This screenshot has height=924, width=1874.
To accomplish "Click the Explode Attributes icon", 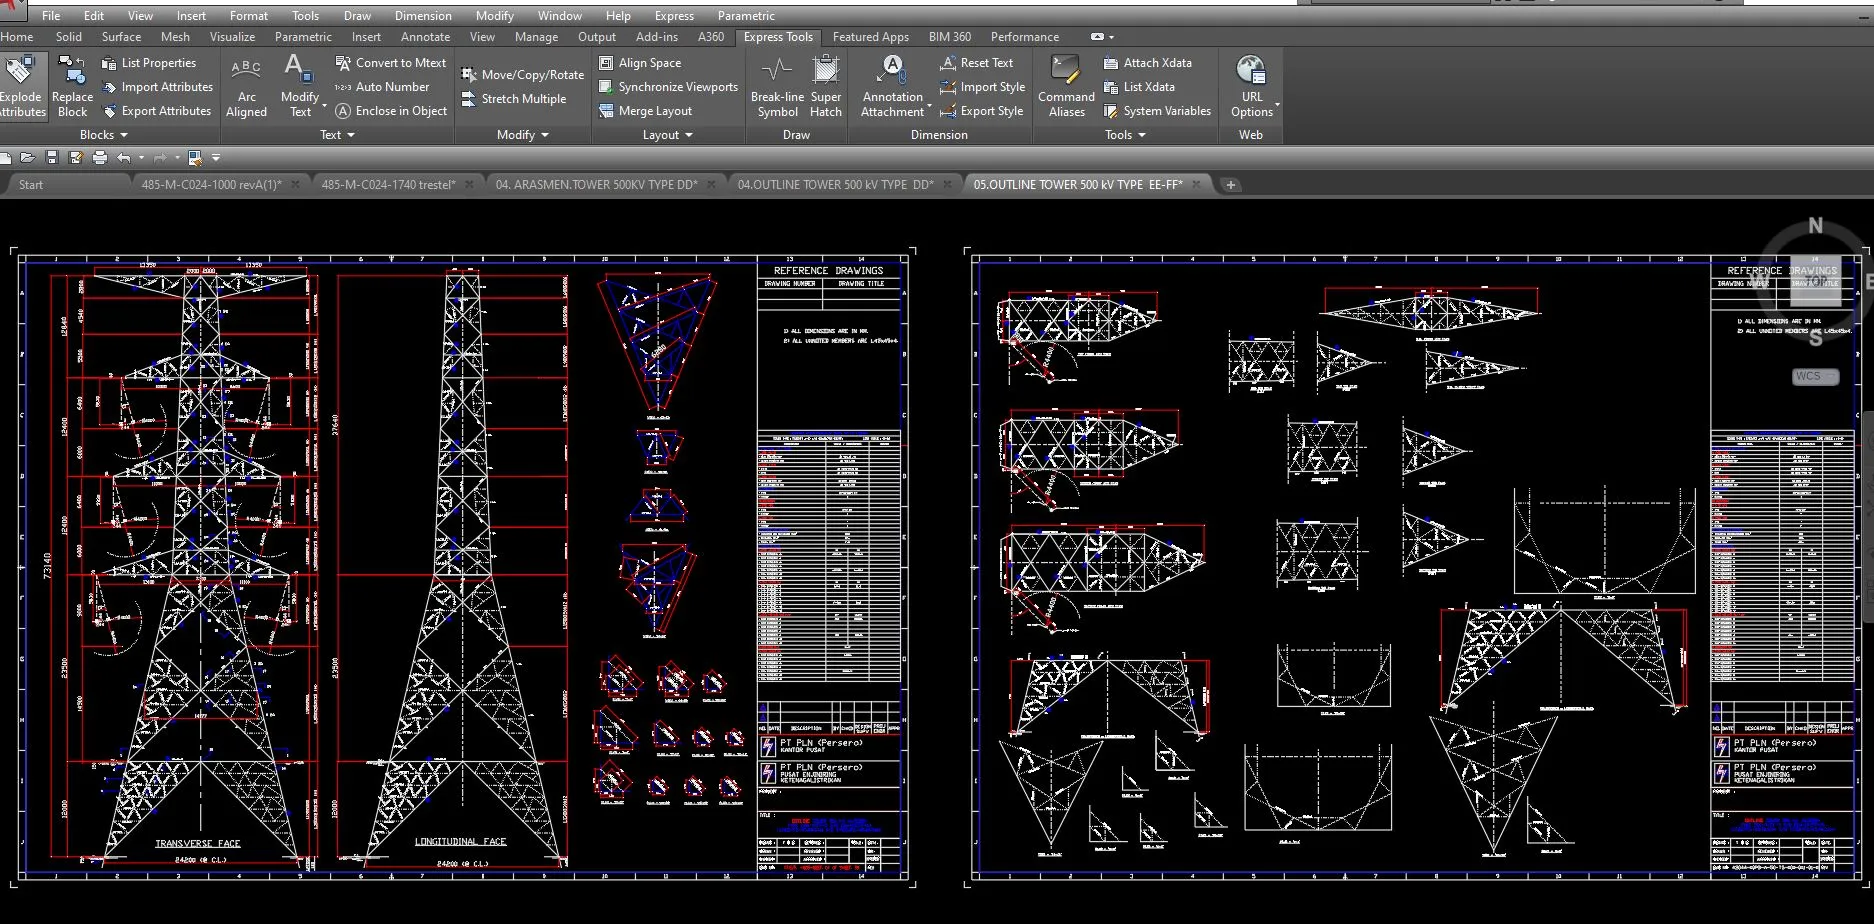I will point(20,72).
